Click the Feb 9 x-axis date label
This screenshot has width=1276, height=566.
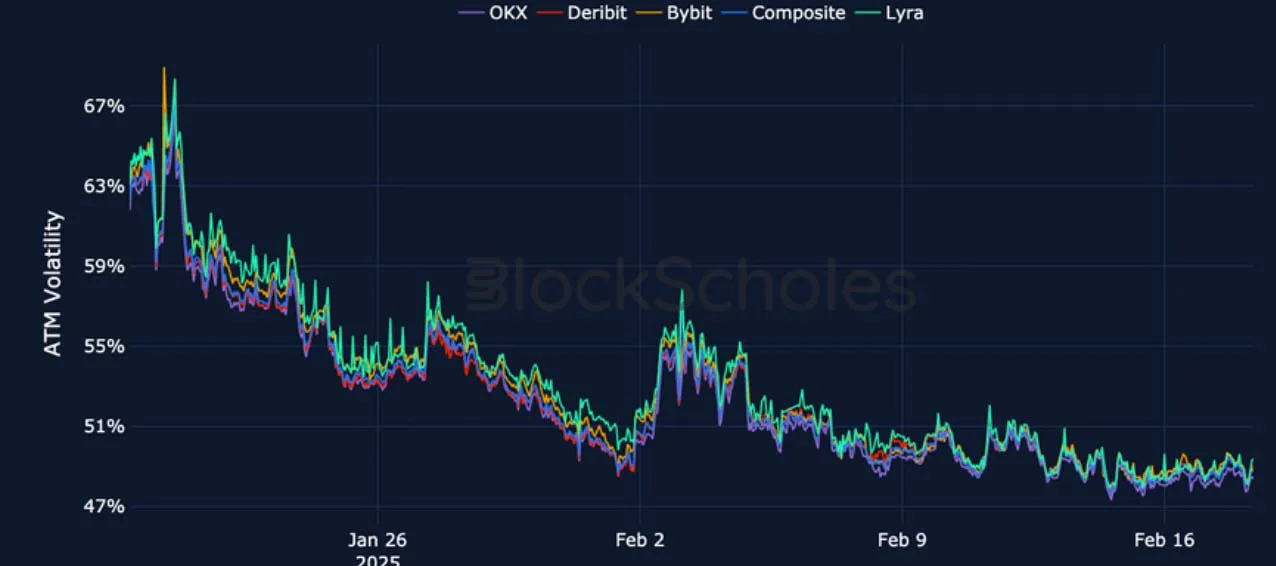click(x=902, y=540)
